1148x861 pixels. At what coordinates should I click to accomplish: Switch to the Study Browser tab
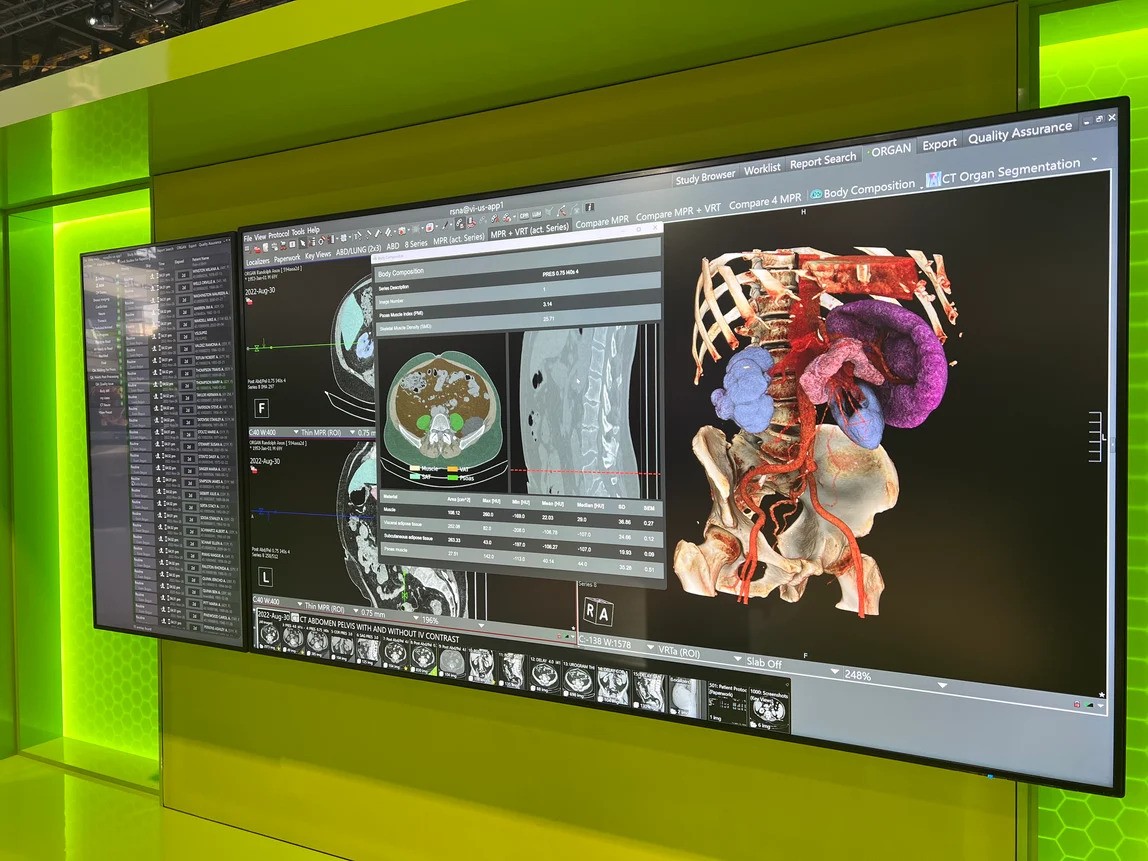705,178
